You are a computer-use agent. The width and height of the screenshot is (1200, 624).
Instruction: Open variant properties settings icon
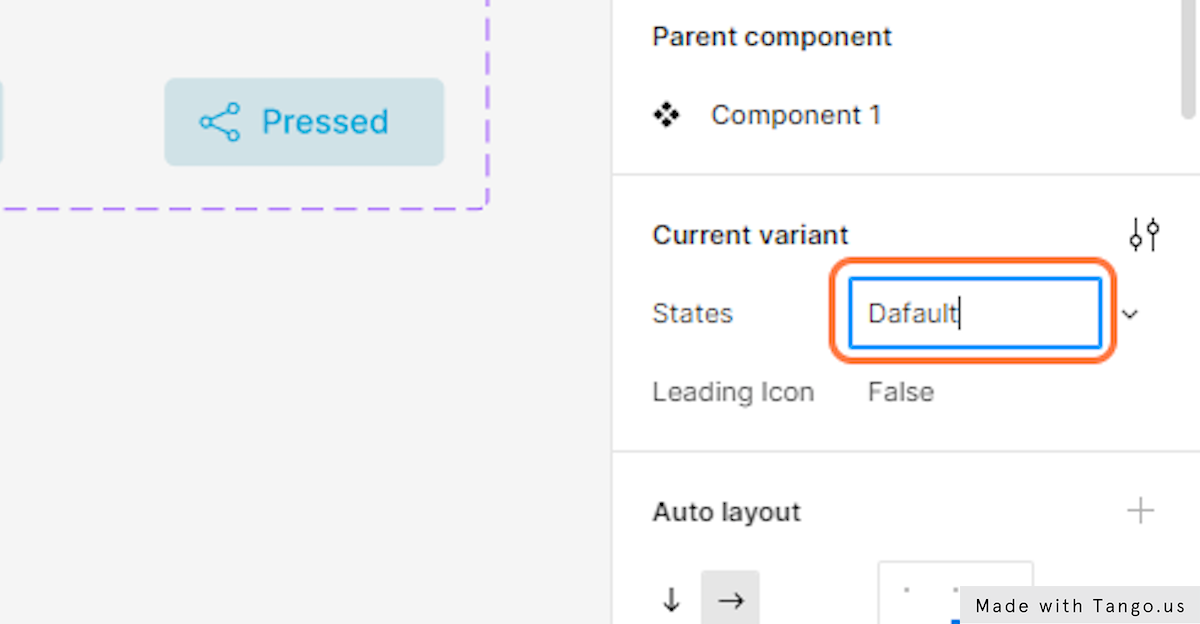(1144, 235)
